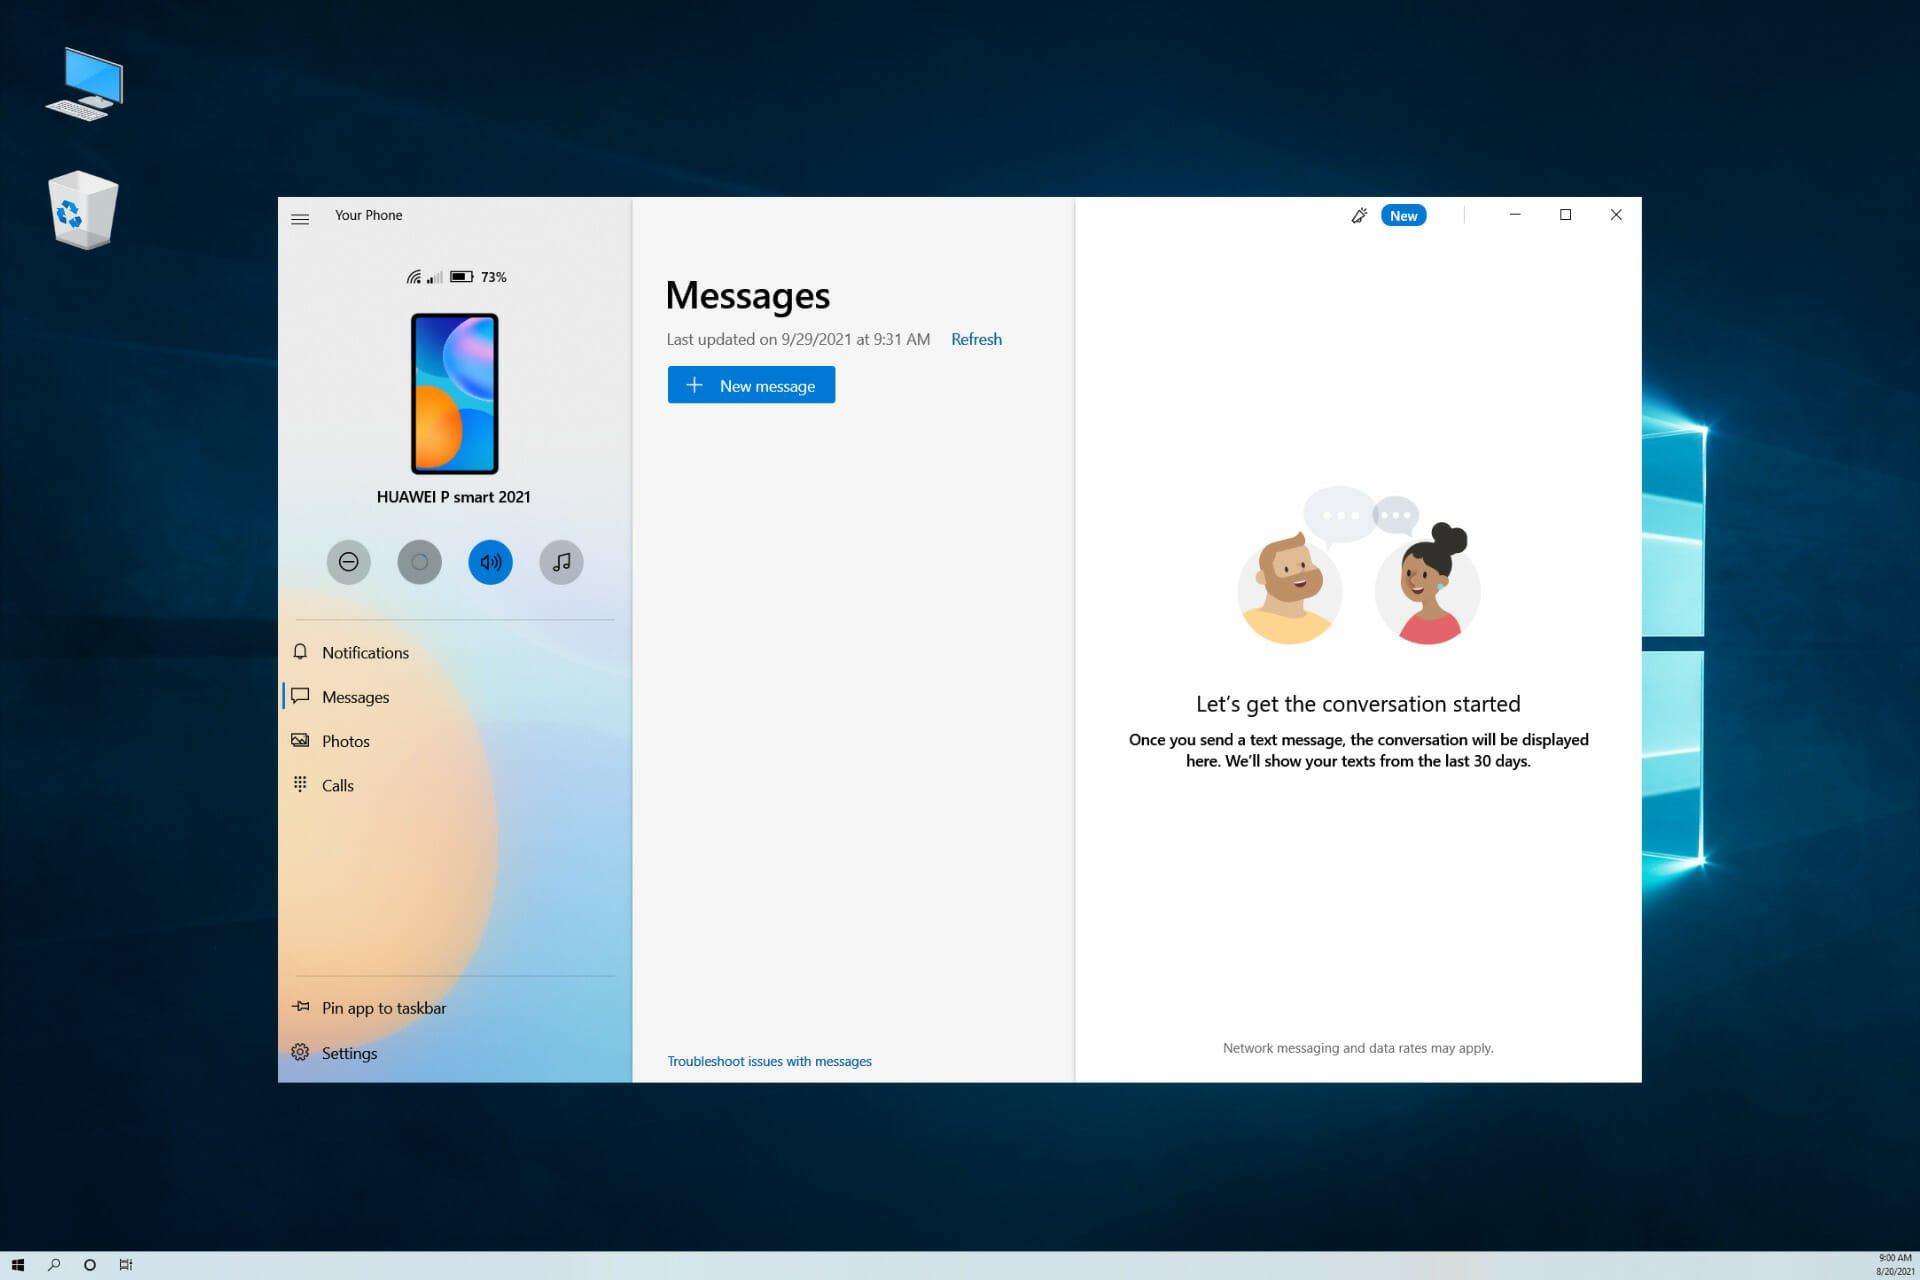
Task: Start a New message
Action: click(x=751, y=385)
